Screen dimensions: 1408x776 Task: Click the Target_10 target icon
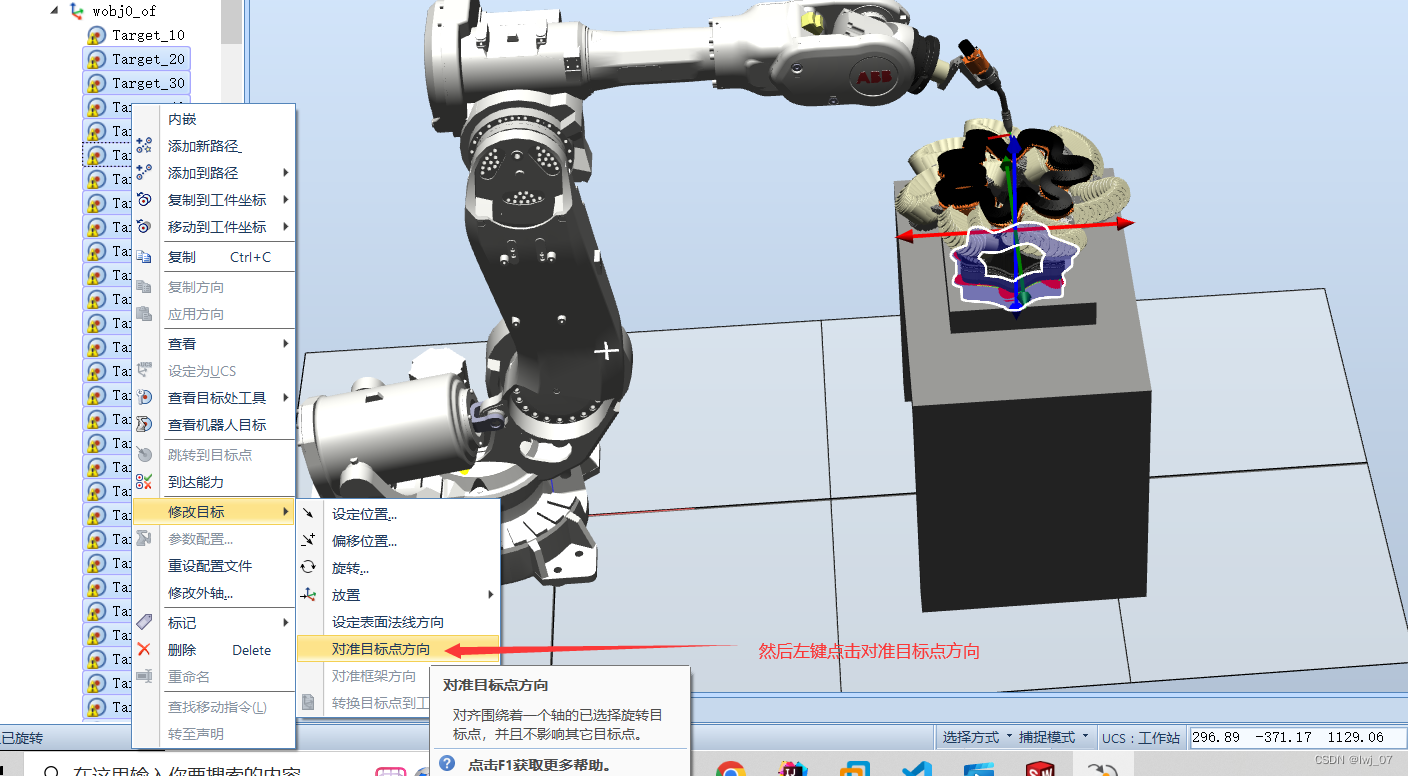pos(96,35)
